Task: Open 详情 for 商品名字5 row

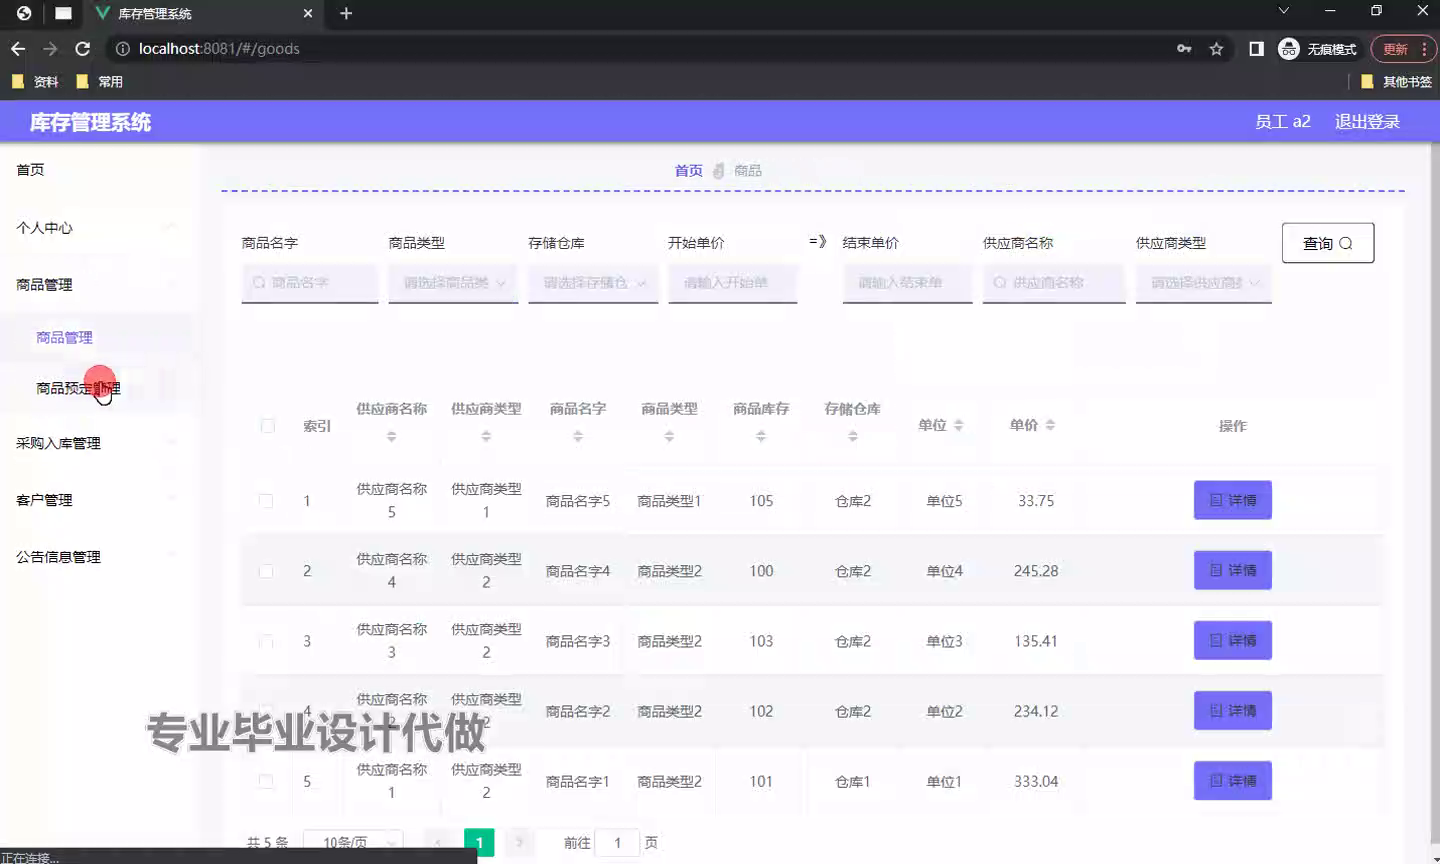Action: [1233, 500]
